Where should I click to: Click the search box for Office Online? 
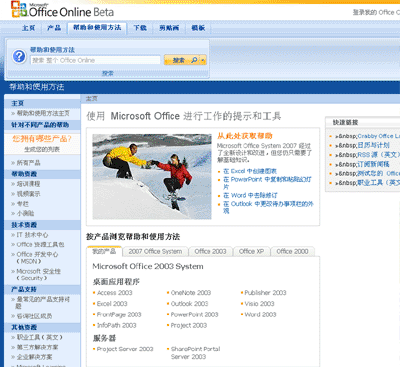coord(95,60)
